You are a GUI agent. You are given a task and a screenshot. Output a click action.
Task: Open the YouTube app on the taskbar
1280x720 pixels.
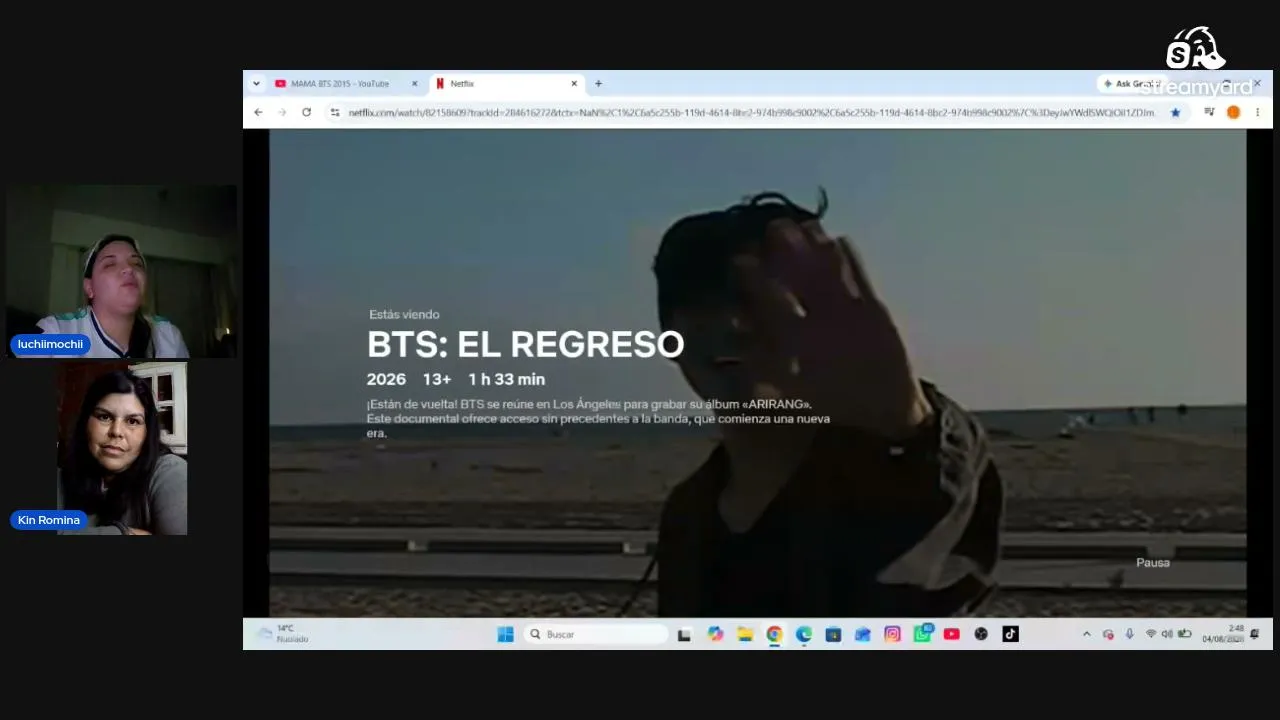point(951,634)
